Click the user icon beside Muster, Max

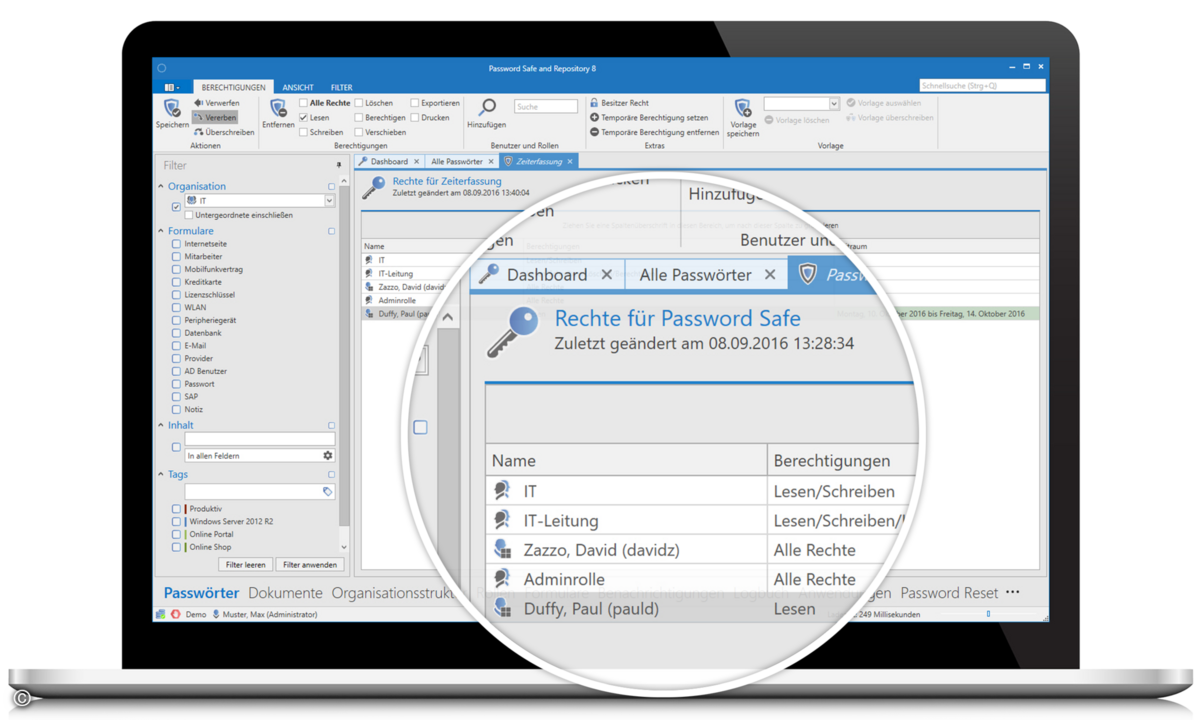[216, 614]
